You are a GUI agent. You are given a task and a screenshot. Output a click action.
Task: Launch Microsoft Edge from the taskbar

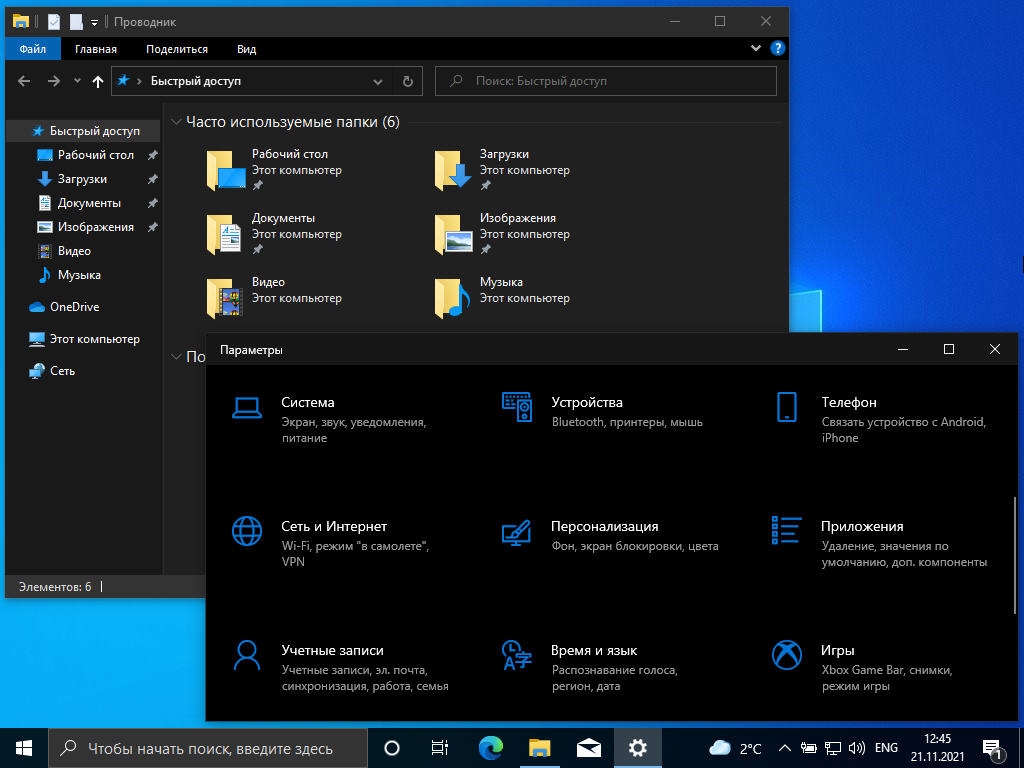pos(490,747)
